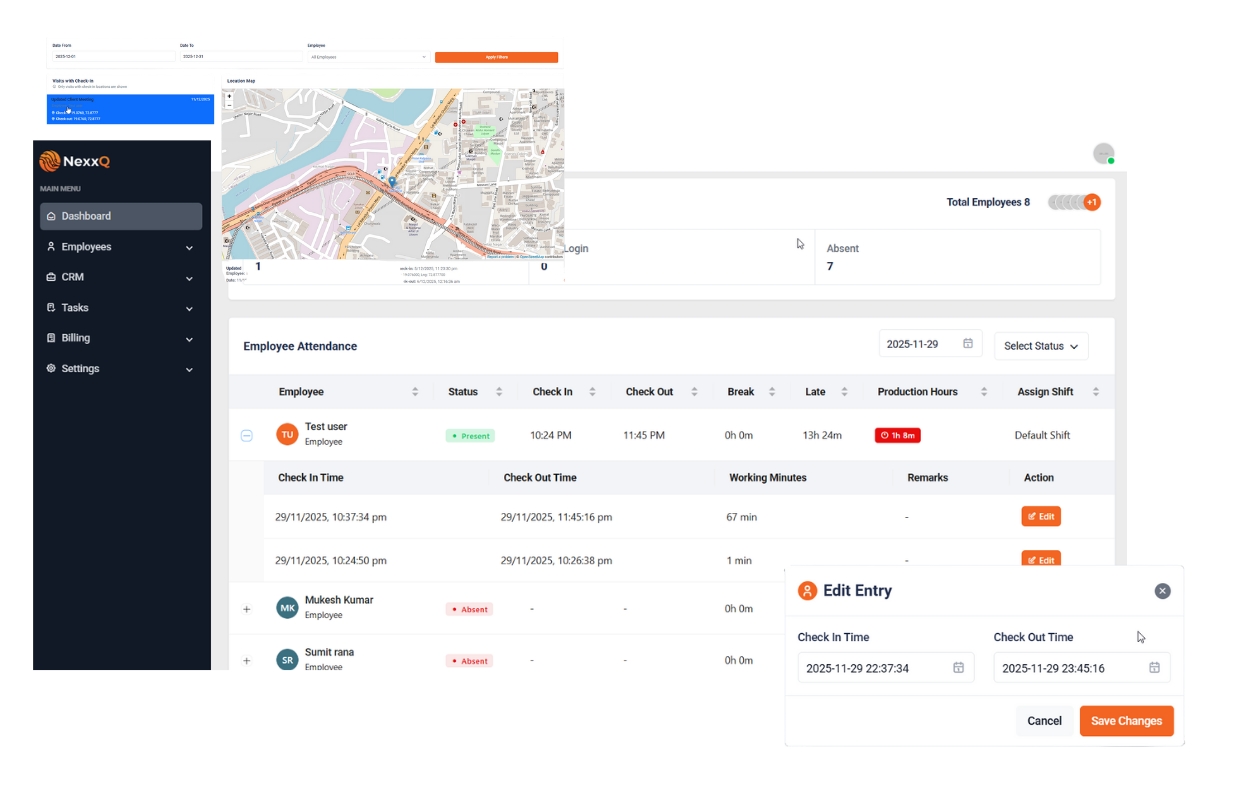The width and height of the screenshot is (1238, 788).
Task: Click the +1 employees avatar badge
Action: 1092,202
